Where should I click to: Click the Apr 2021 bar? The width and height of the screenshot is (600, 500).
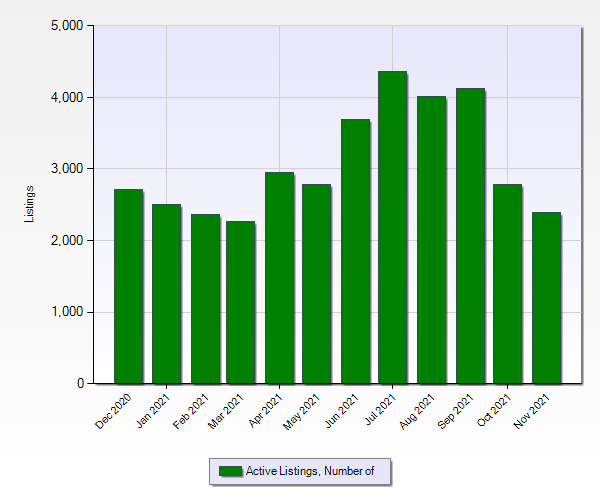tap(279, 278)
